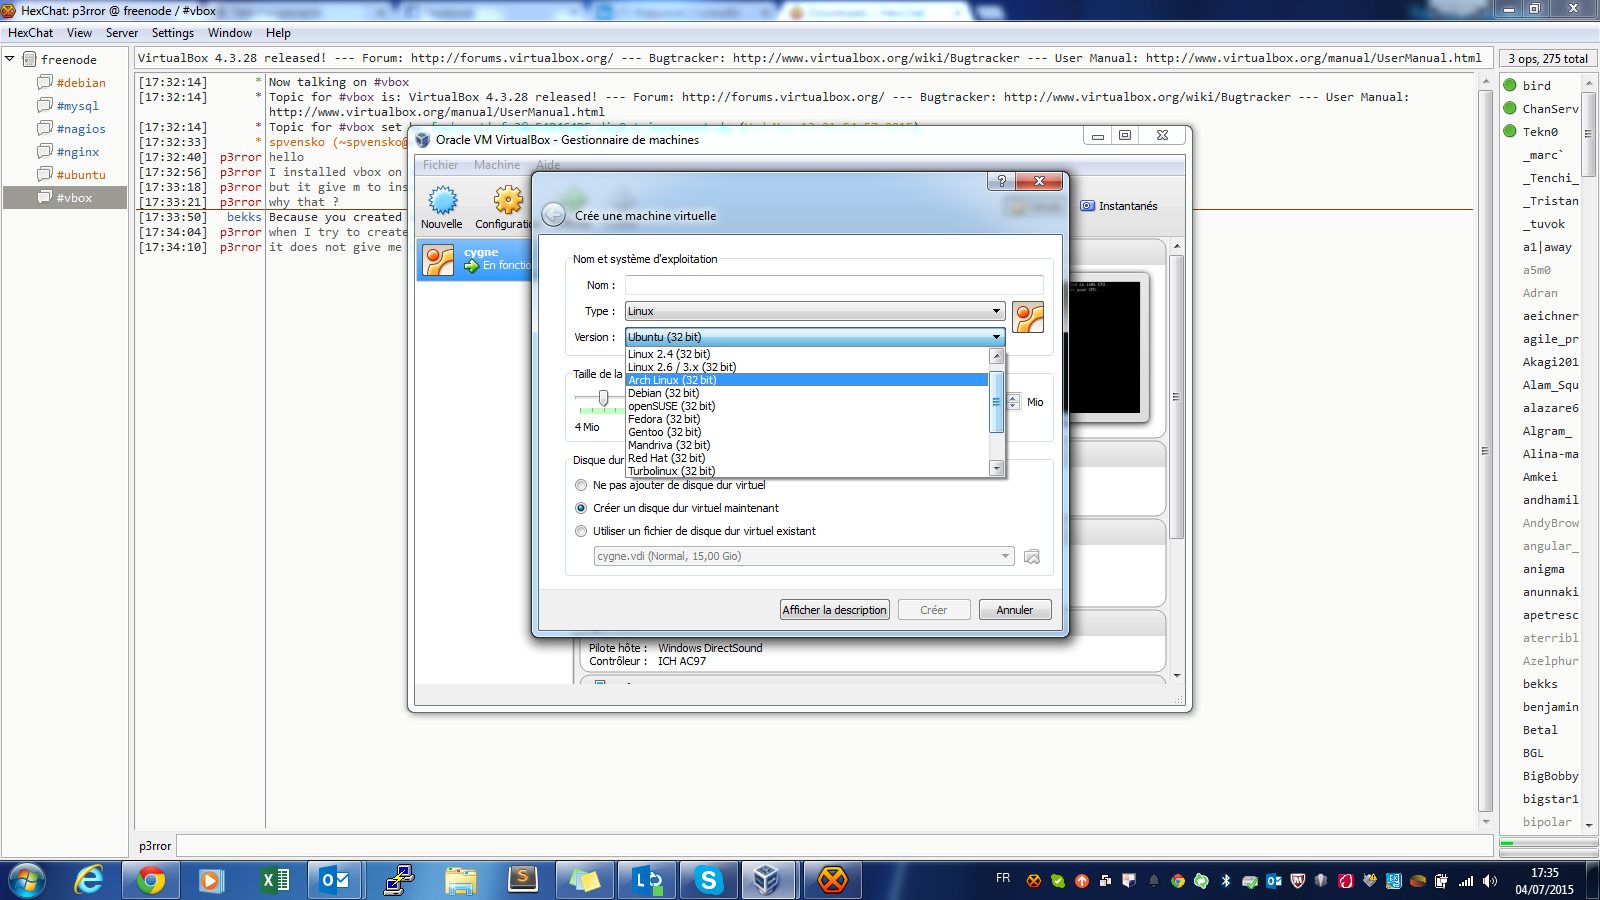Click the Bluetooth tray icon
The width and height of the screenshot is (1600, 900).
(x=1225, y=881)
